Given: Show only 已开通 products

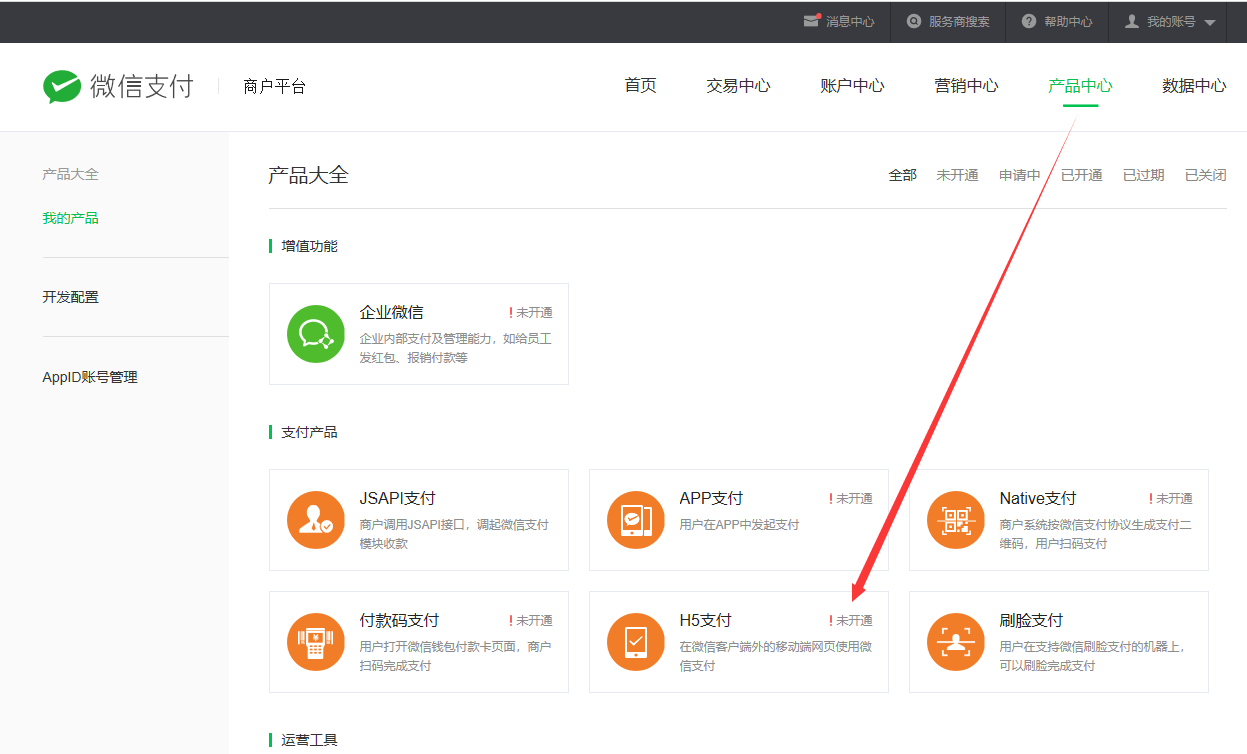Looking at the screenshot, I should point(1081,175).
